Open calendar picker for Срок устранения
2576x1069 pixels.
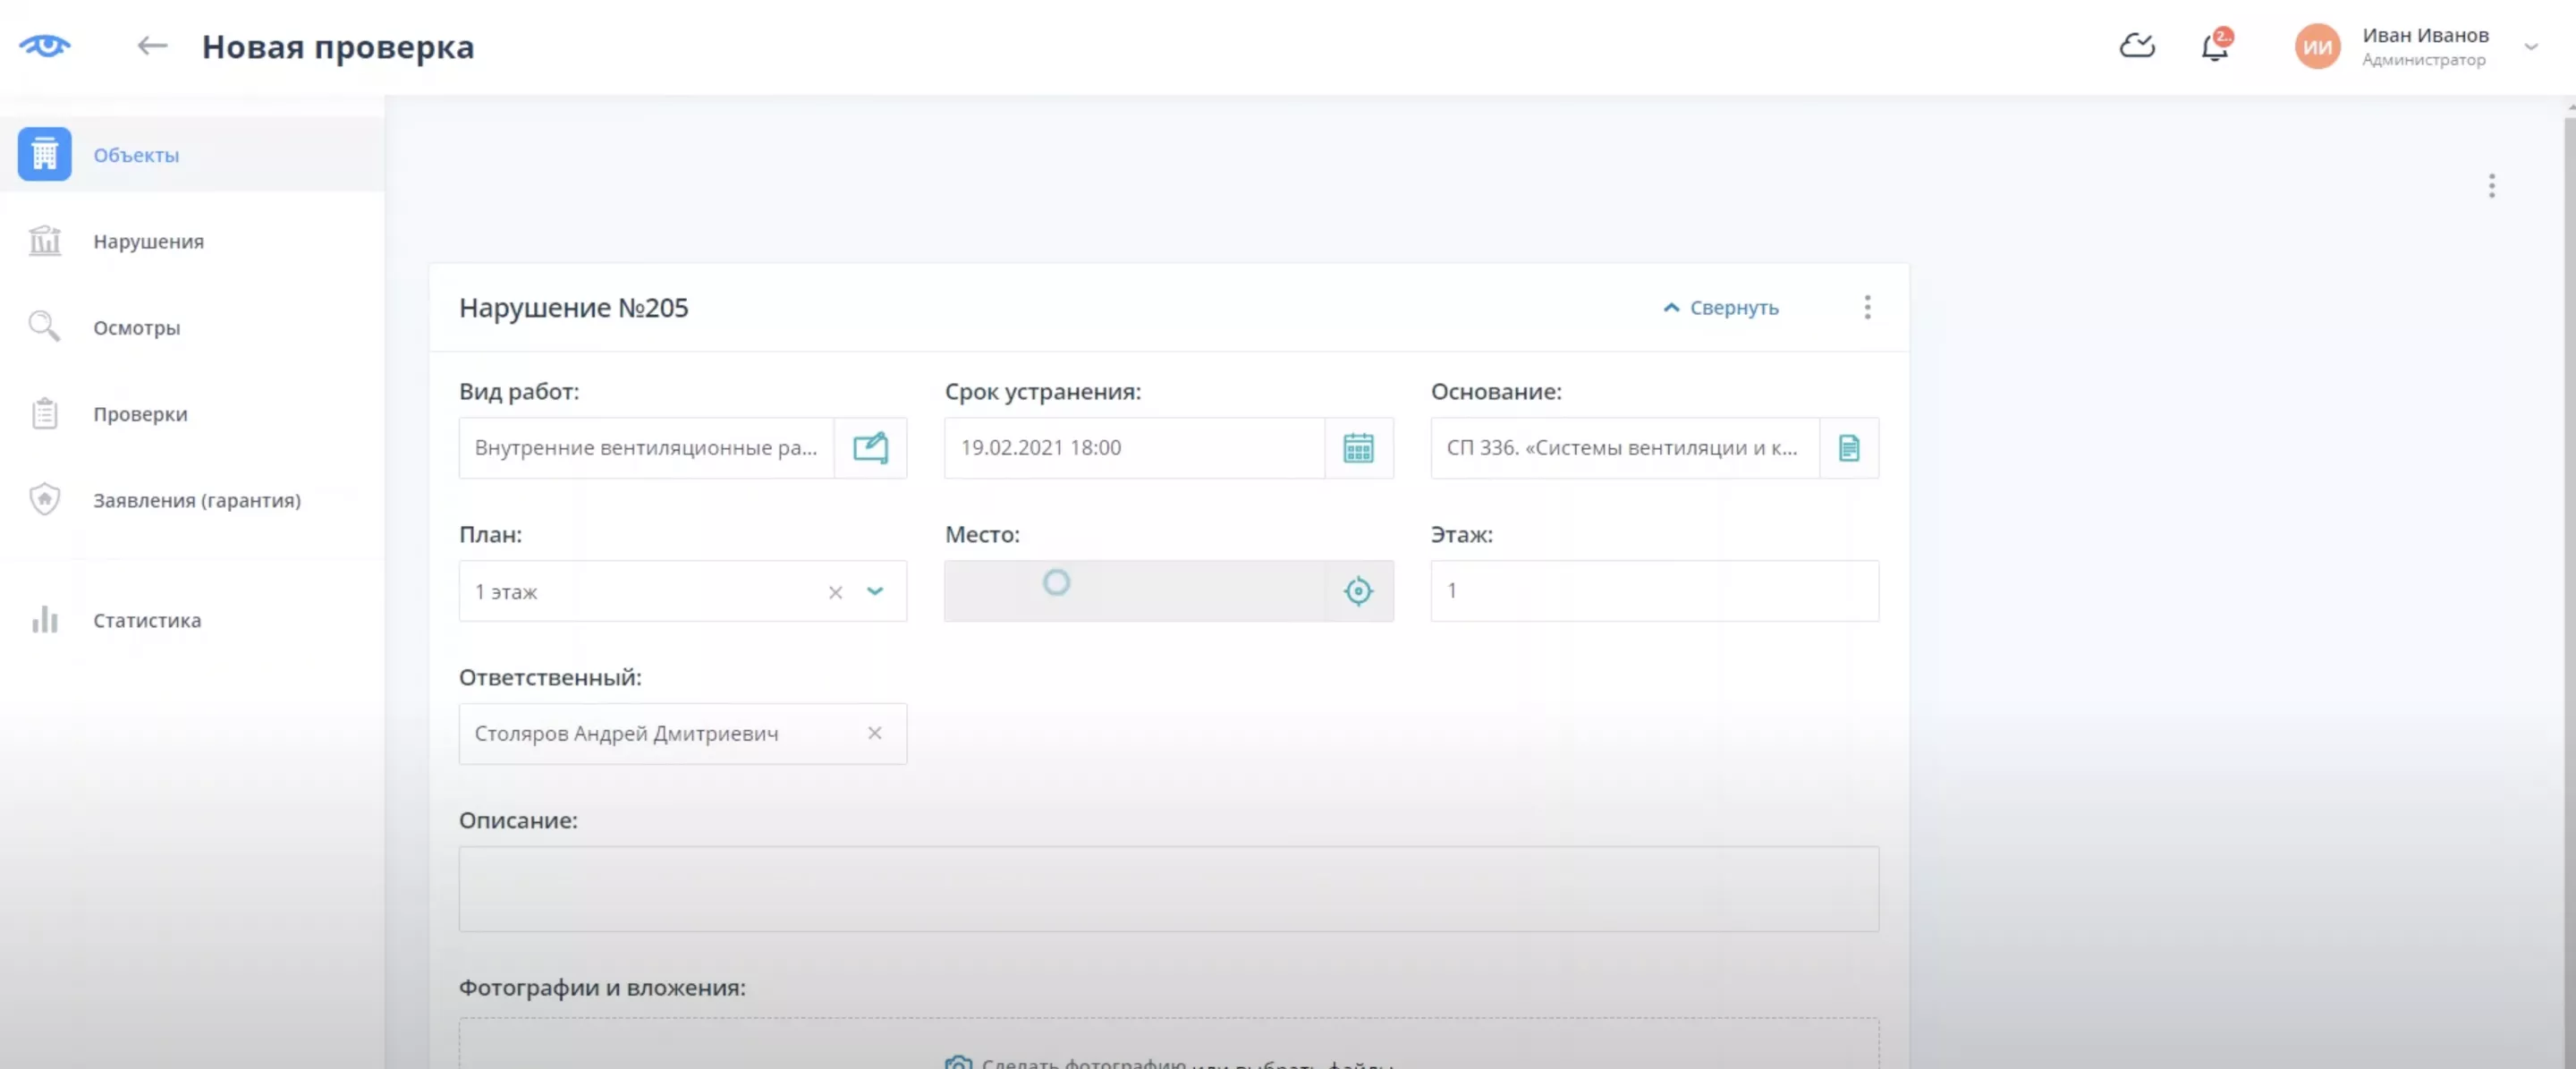coord(1358,448)
